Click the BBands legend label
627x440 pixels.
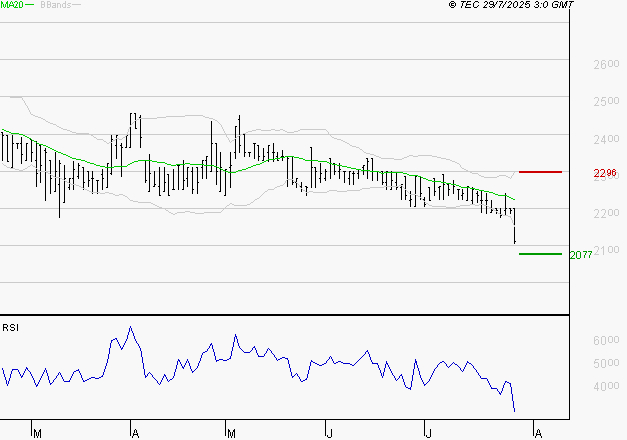(53, 5)
